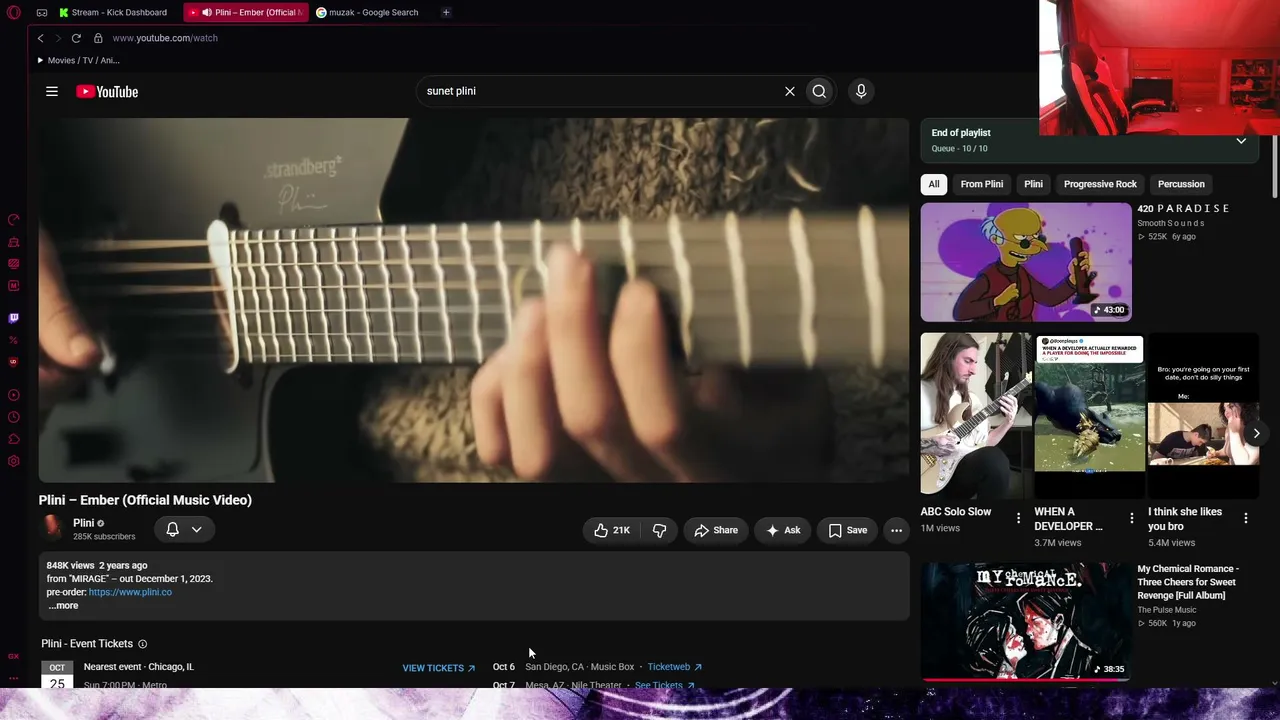Focus the www.youtube.com/watch address bar

(x=165, y=38)
